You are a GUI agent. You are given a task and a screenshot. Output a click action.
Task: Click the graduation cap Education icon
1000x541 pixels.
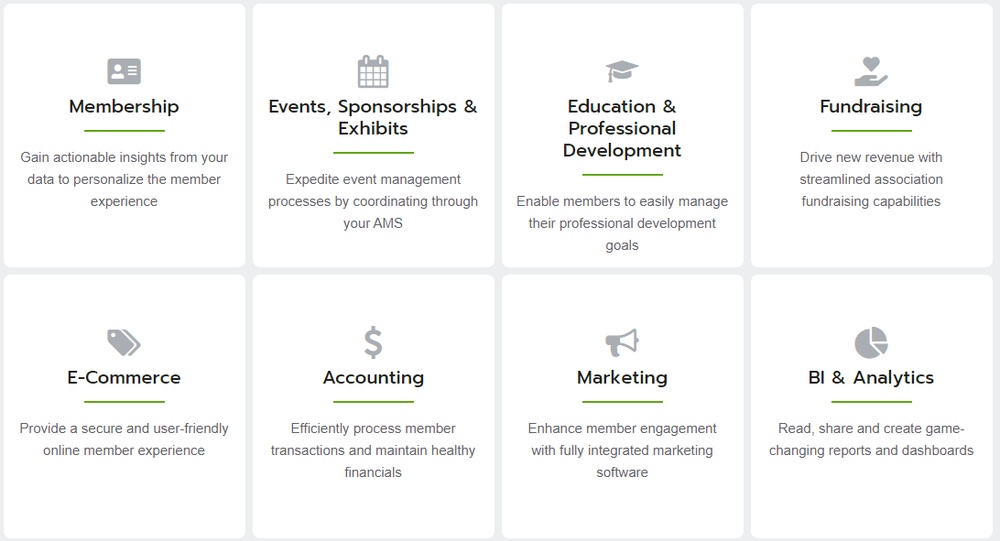coord(622,72)
